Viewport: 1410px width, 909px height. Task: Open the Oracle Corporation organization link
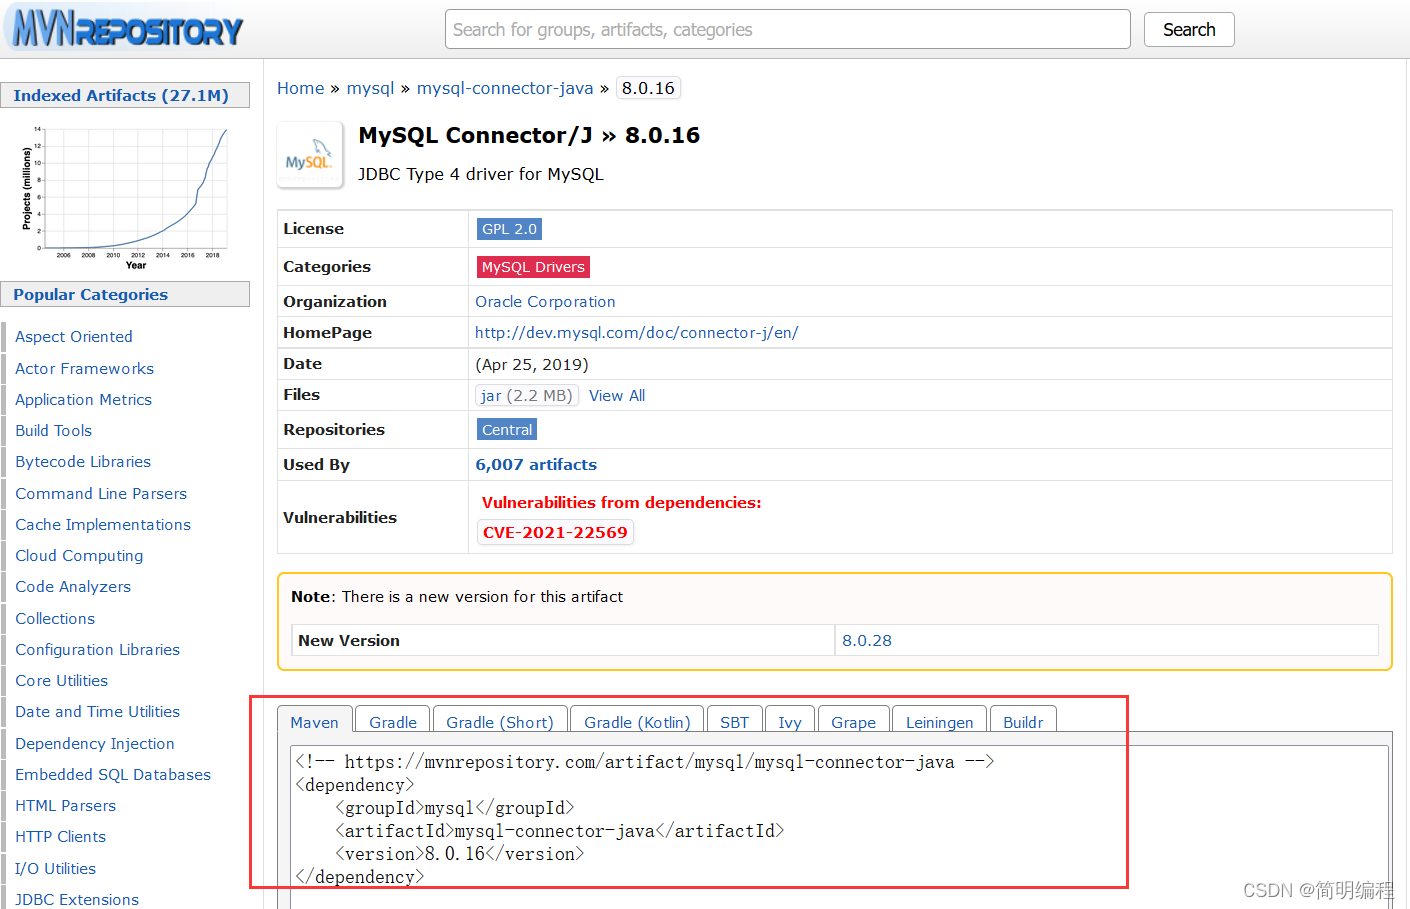point(545,302)
